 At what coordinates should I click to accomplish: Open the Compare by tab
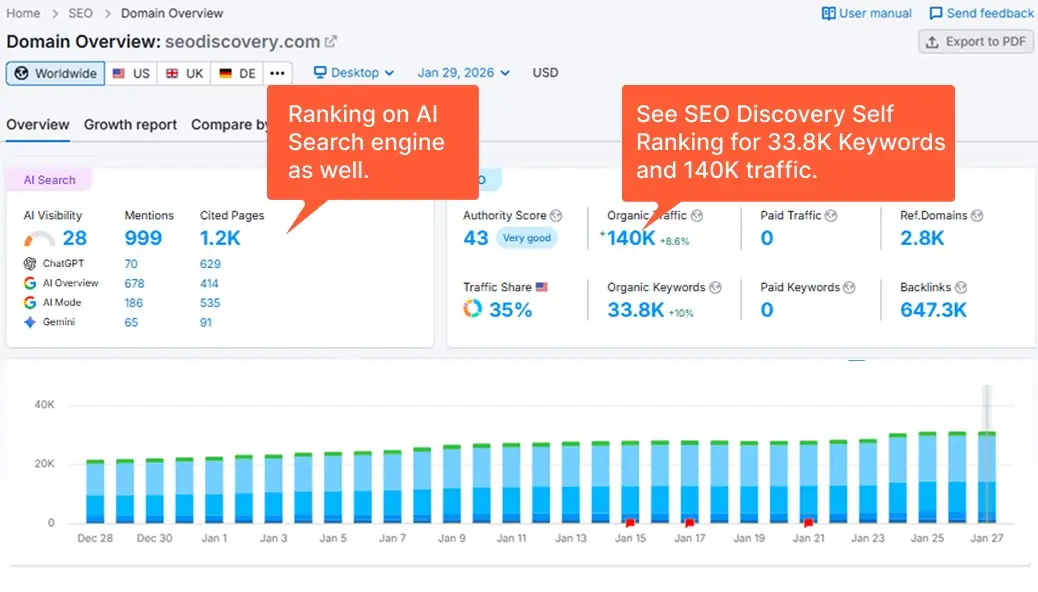click(229, 124)
